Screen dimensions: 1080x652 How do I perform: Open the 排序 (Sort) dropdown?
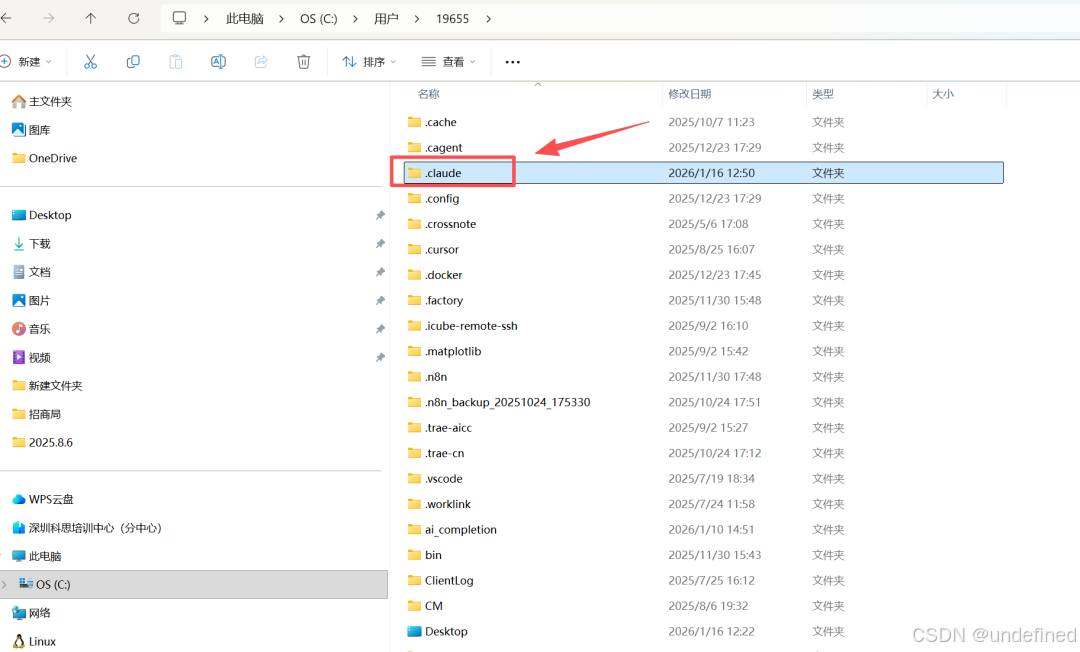pyautogui.click(x=370, y=62)
